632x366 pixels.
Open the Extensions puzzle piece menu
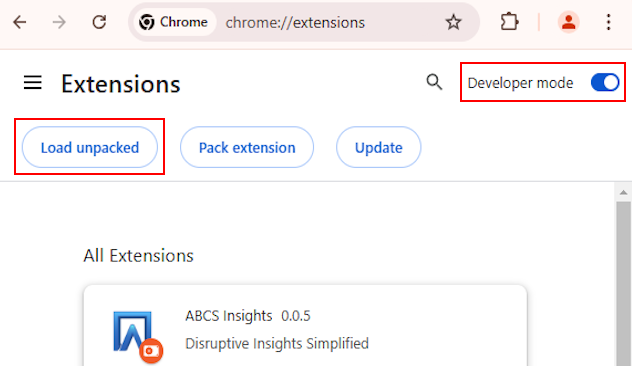click(x=509, y=22)
